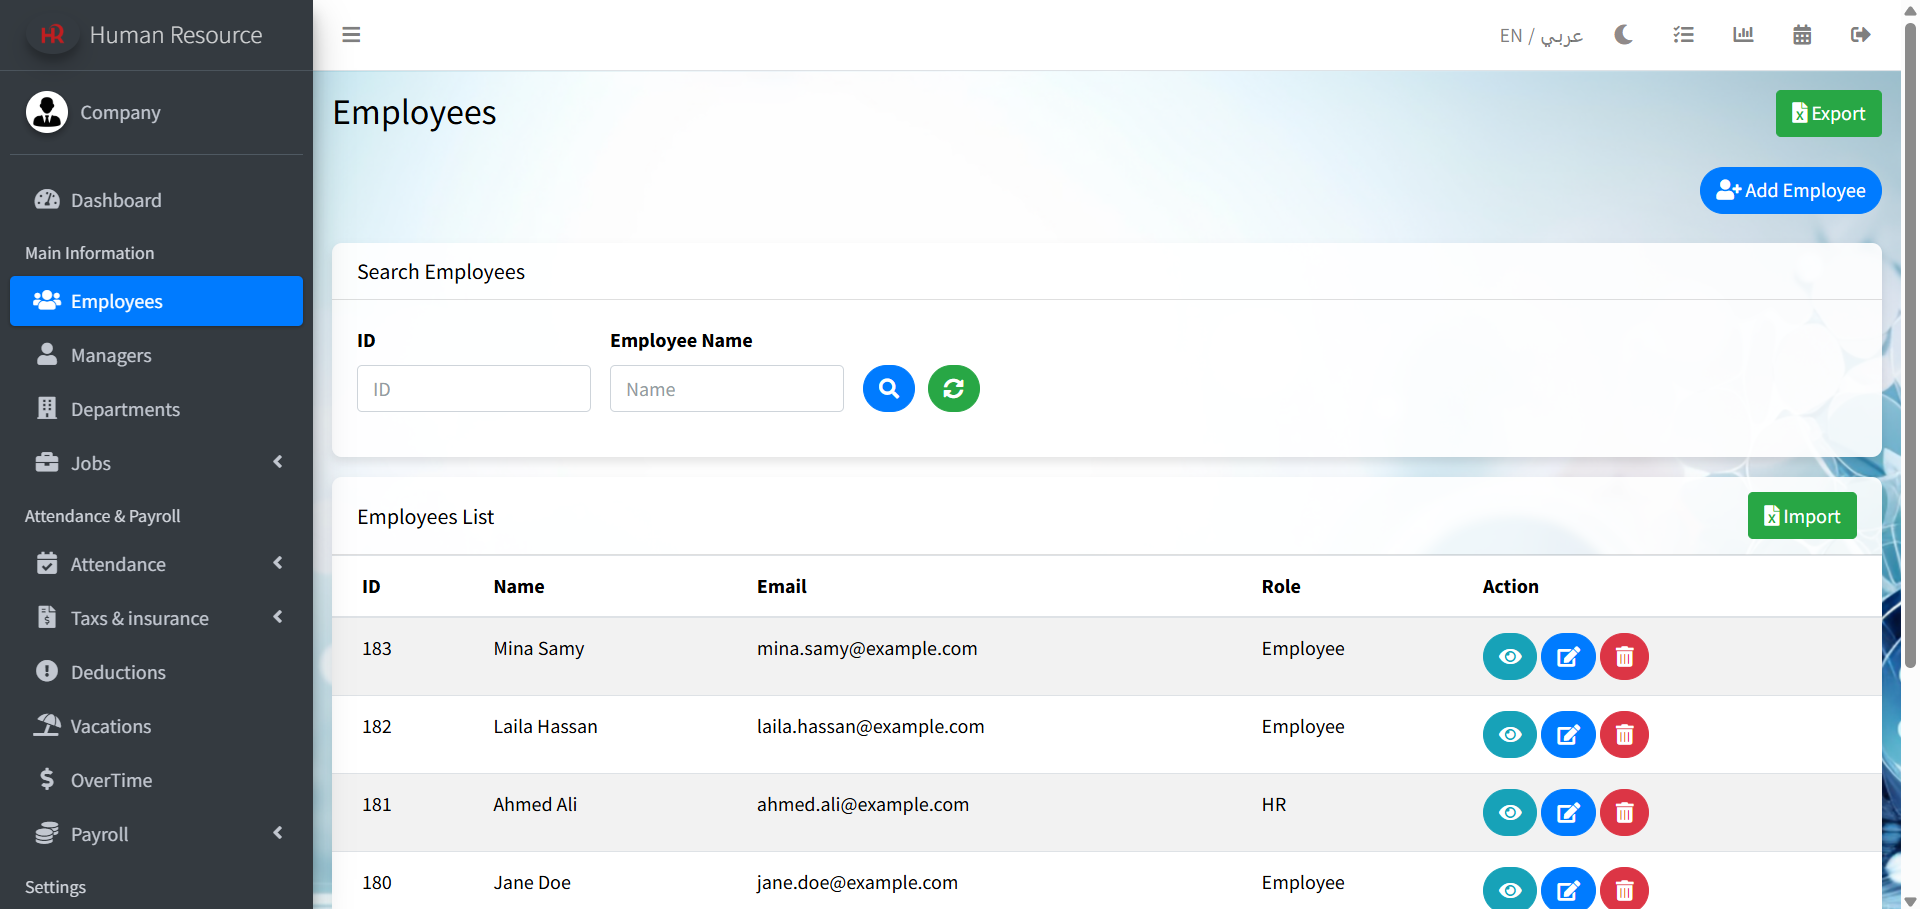Open Vacations in the sidebar

(156, 726)
